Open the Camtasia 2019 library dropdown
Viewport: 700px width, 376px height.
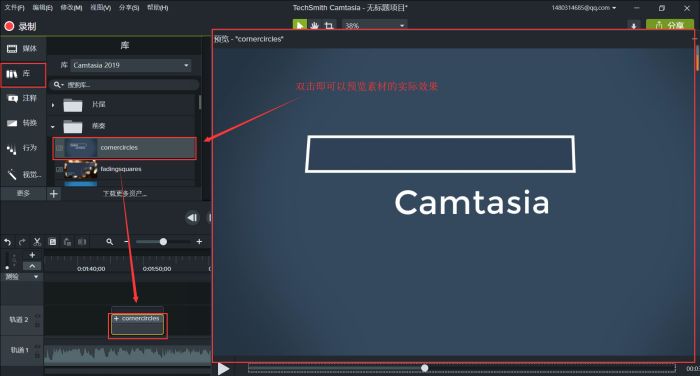click(131, 65)
